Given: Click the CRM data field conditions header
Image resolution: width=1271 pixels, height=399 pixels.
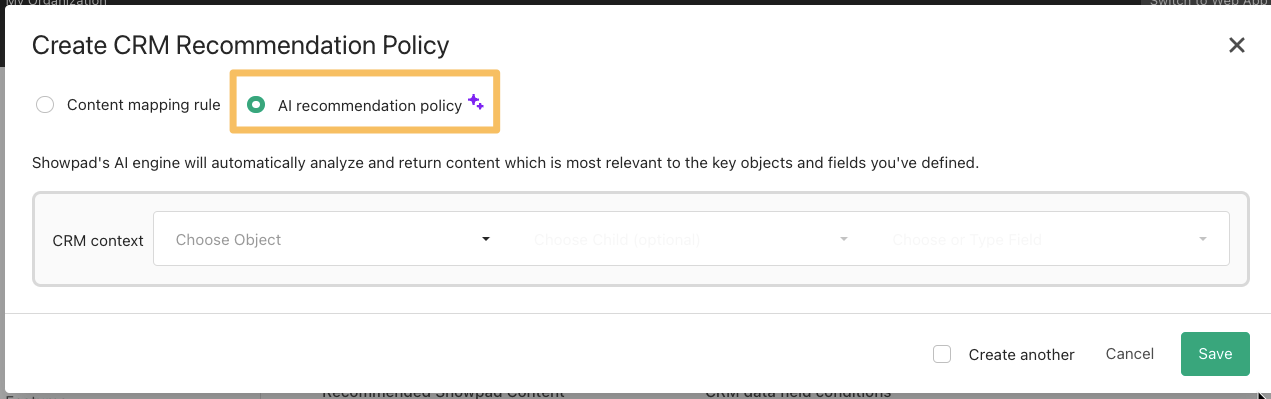Looking at the screenshot, I should click(x=798, y=394).
